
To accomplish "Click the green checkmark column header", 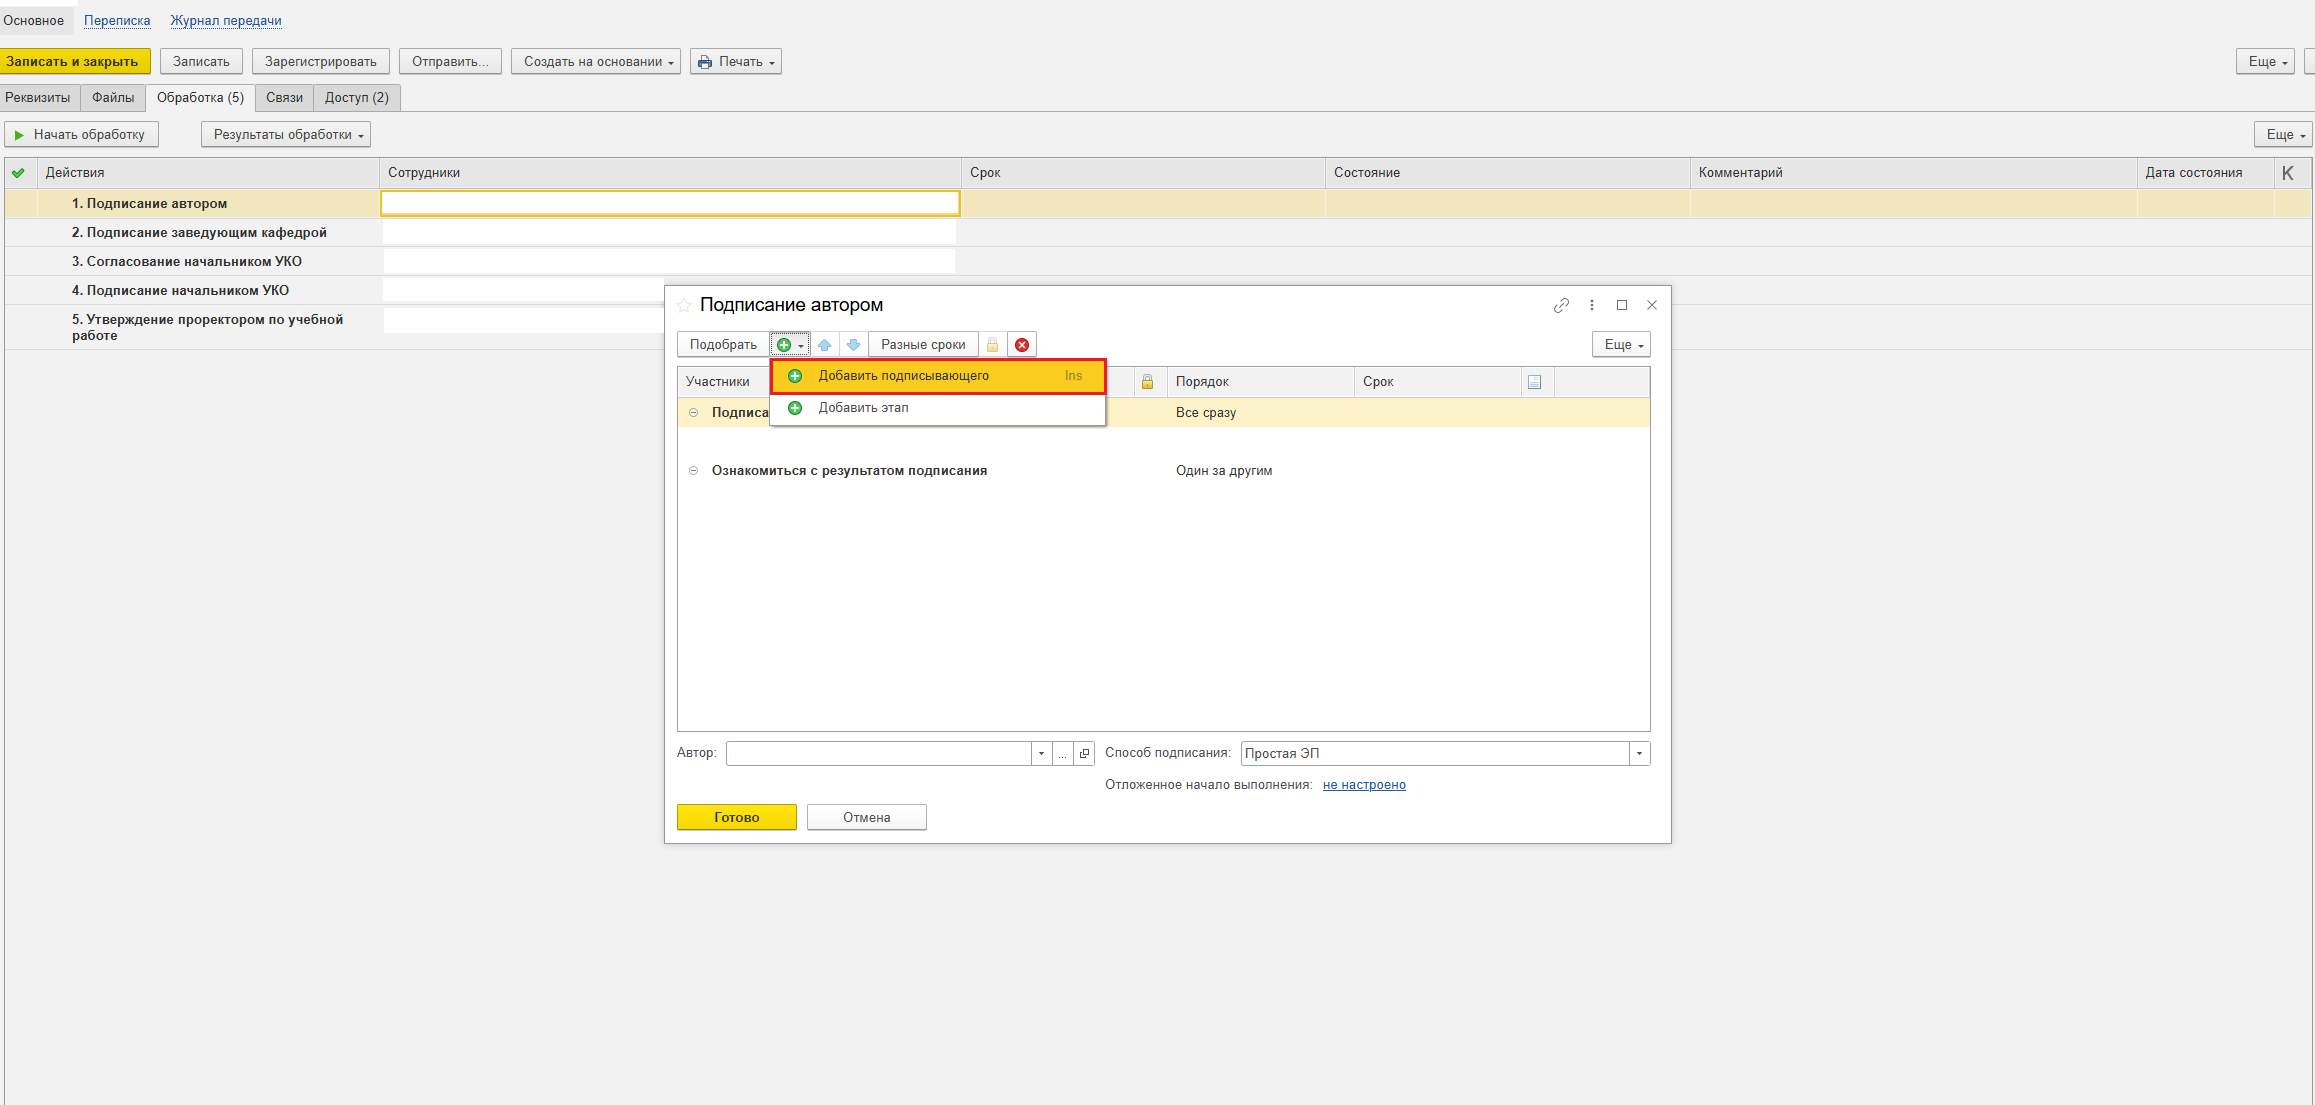I will 18,172.
